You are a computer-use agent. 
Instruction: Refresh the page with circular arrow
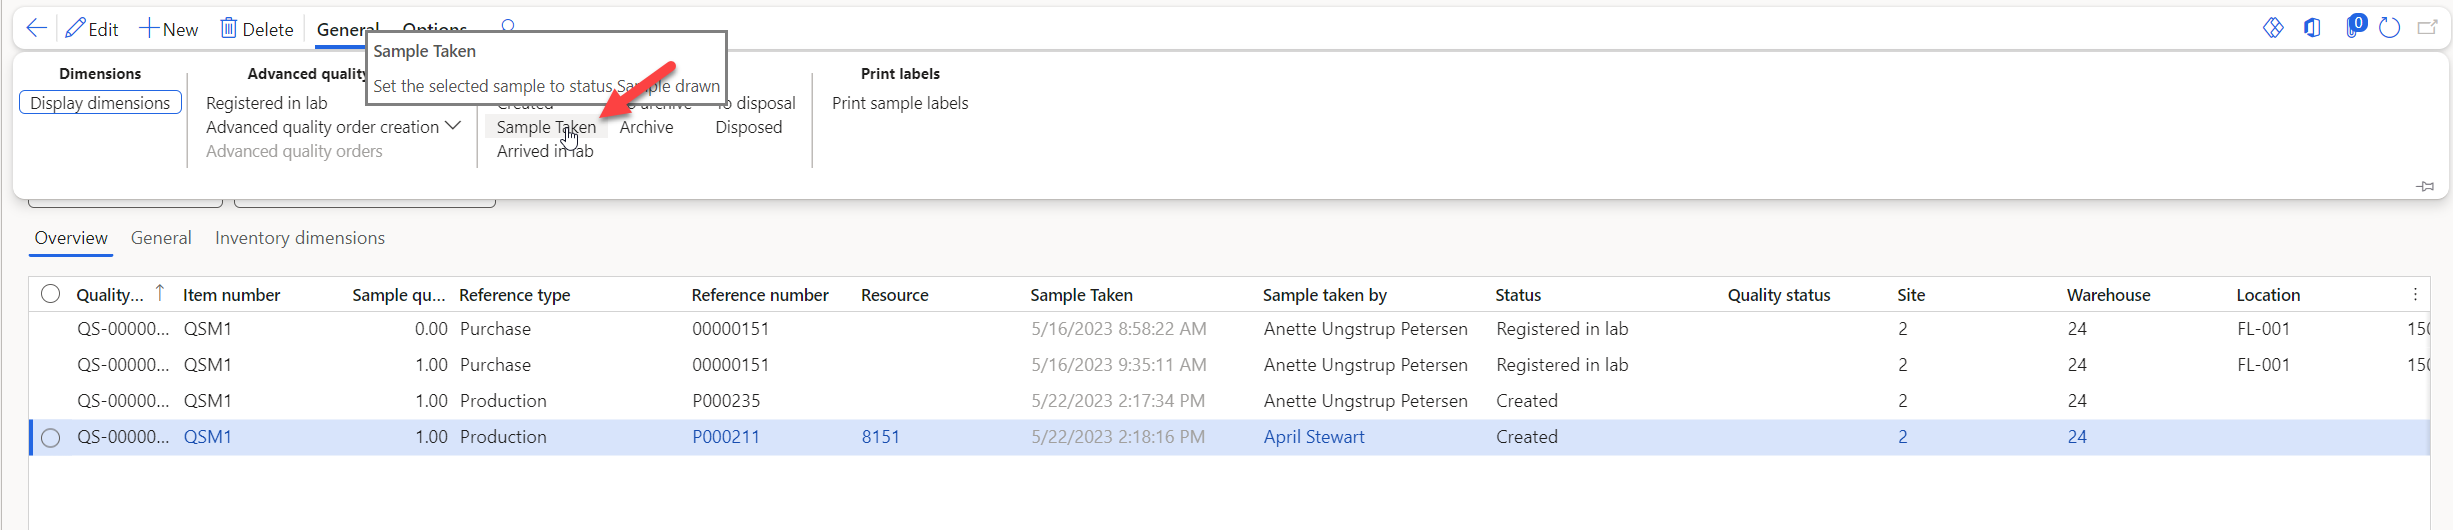(2390, 28)
